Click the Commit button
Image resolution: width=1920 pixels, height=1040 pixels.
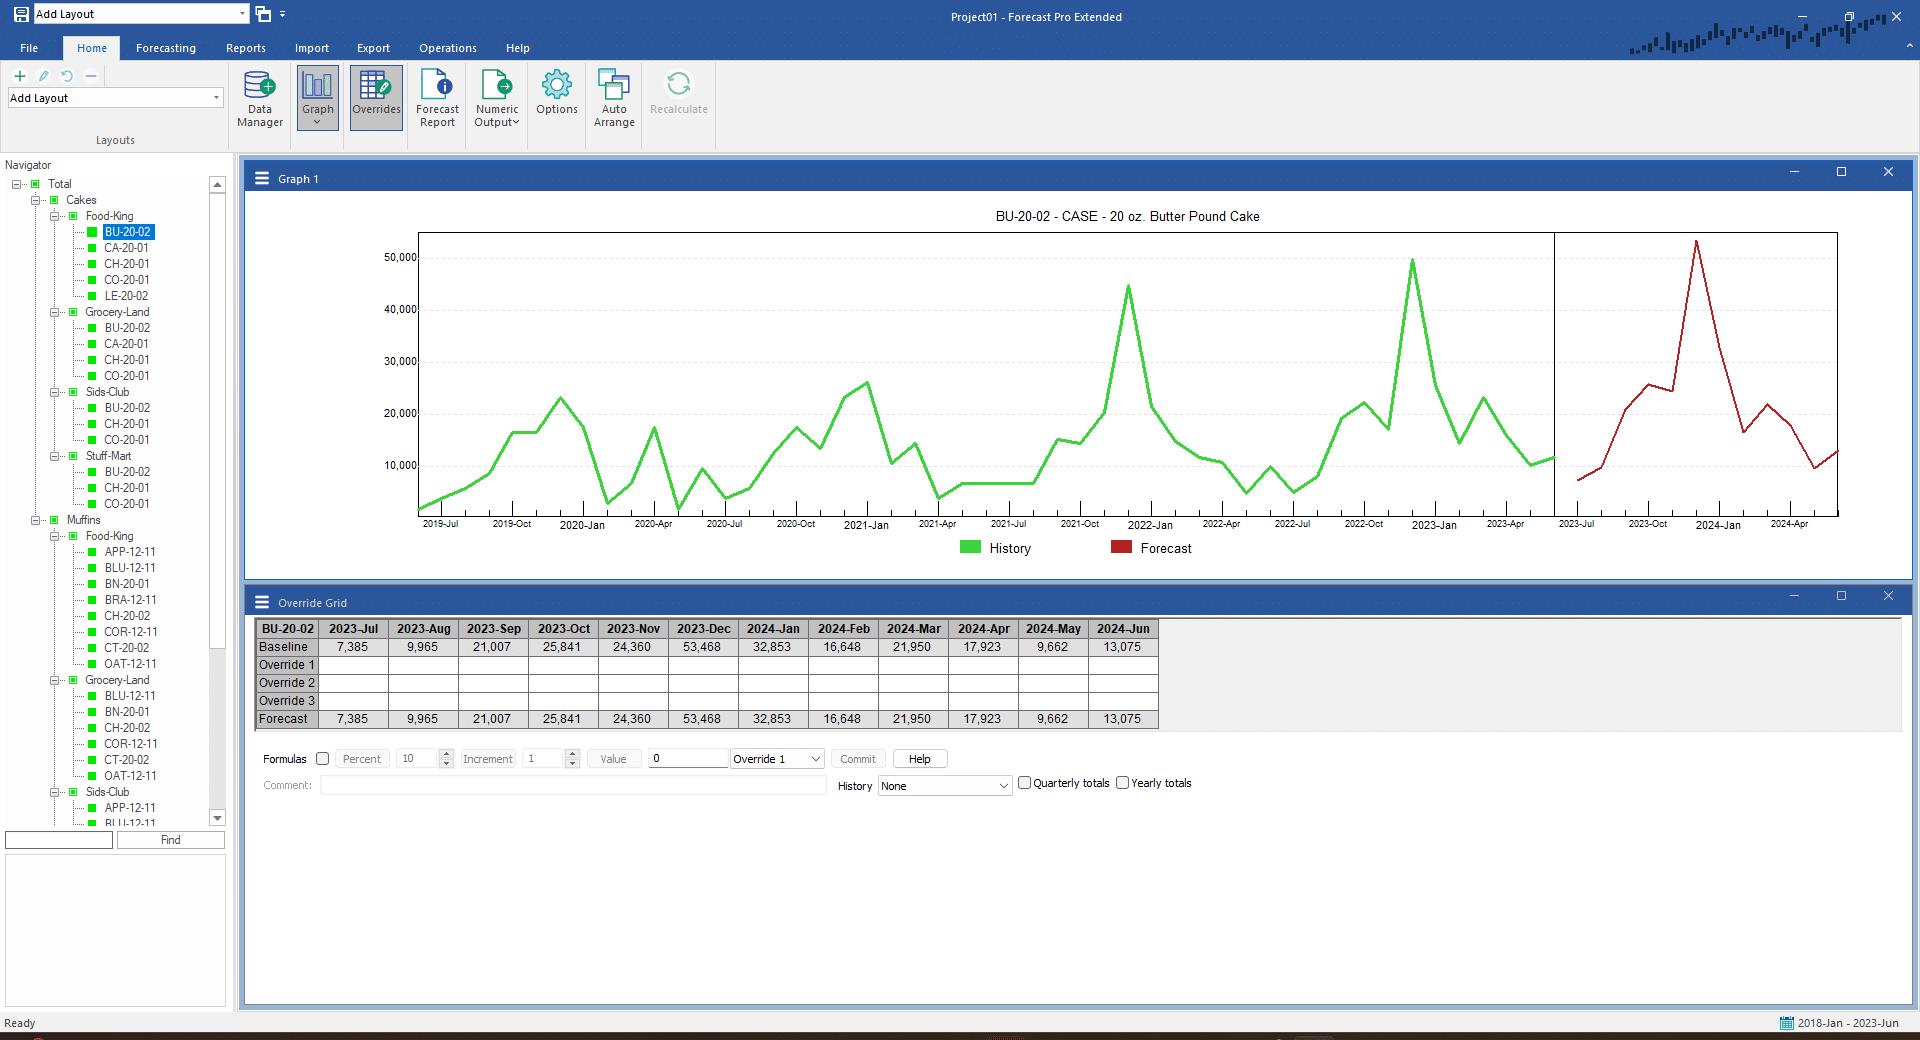(857, 759)
